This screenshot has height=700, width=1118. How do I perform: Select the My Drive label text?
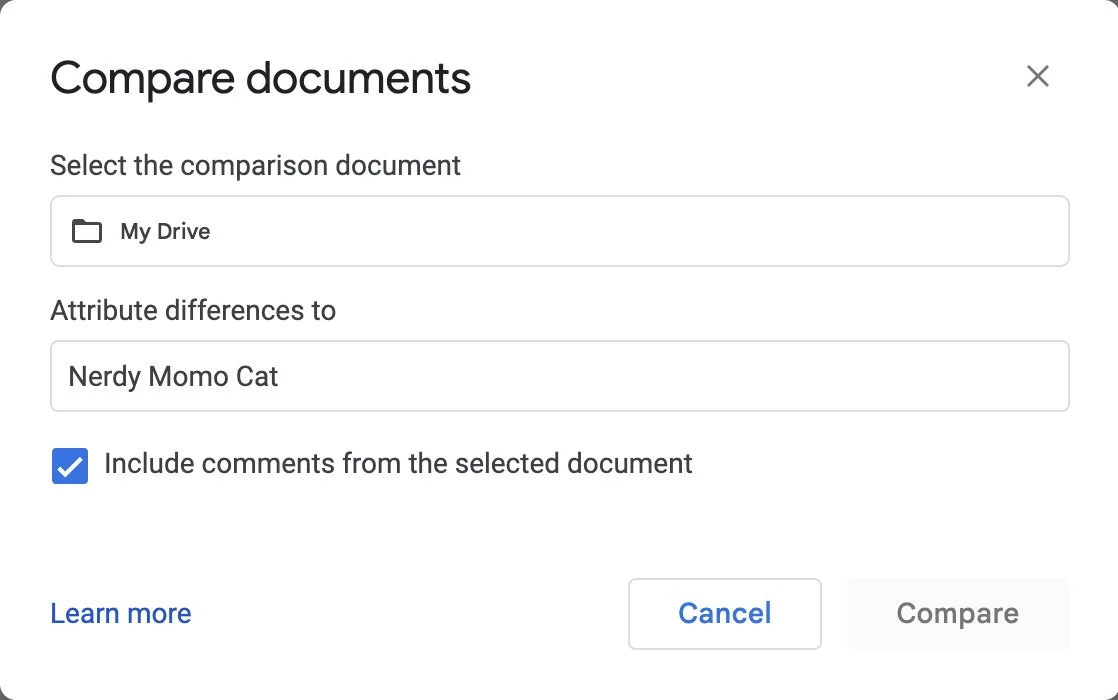[165, 232]
